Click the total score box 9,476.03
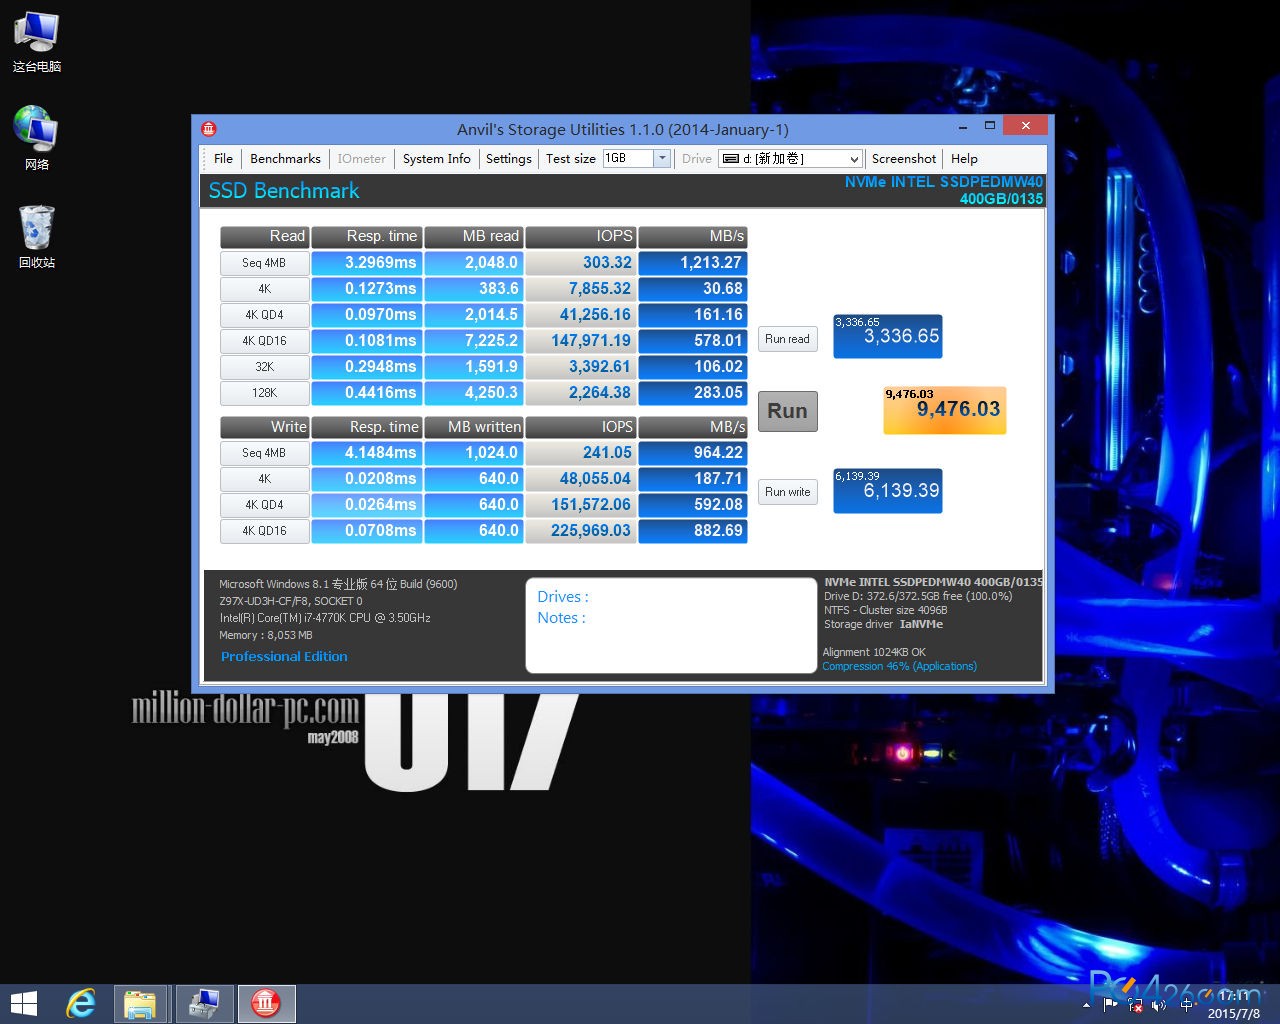The width and height of the screenshot is (1280, 1024). click(944, 410)
